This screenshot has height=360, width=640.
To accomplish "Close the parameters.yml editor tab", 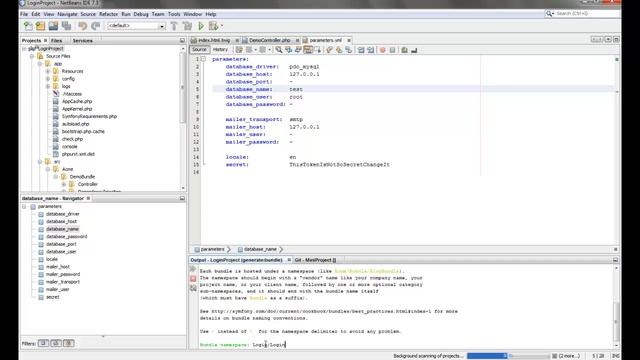I will tap(349, 40).
